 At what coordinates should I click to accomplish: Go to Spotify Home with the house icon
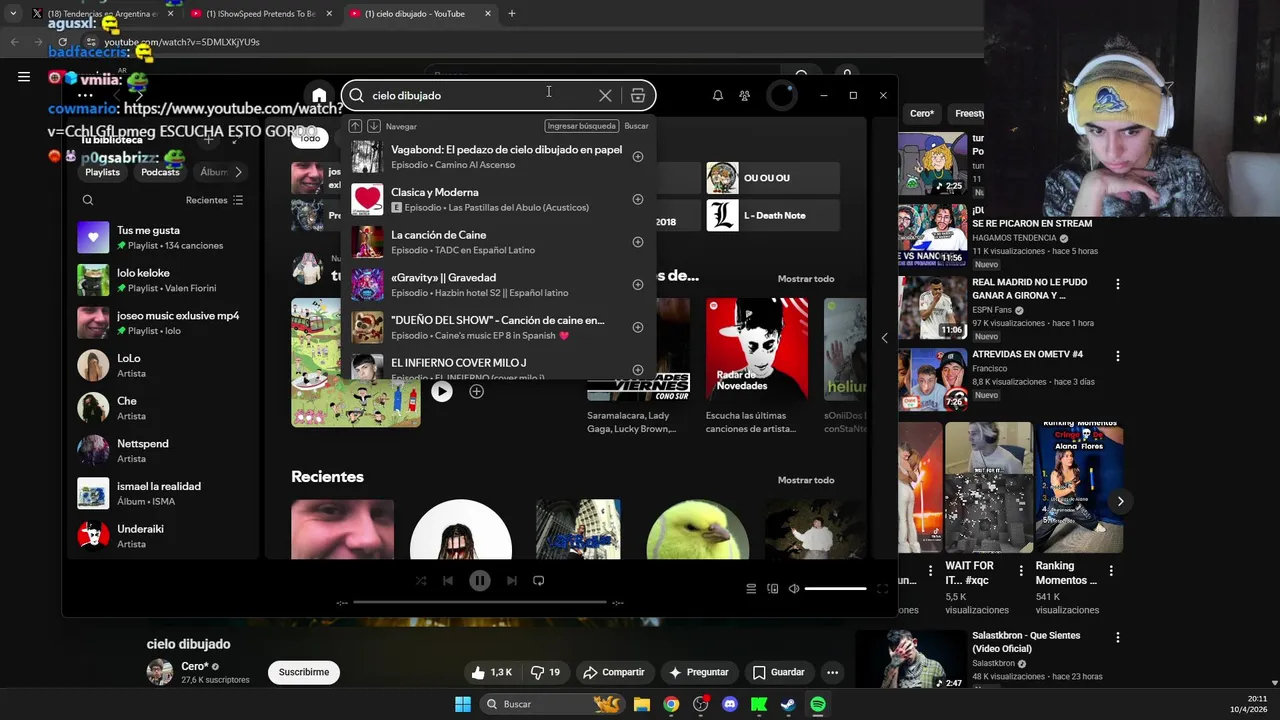point(319,95)
